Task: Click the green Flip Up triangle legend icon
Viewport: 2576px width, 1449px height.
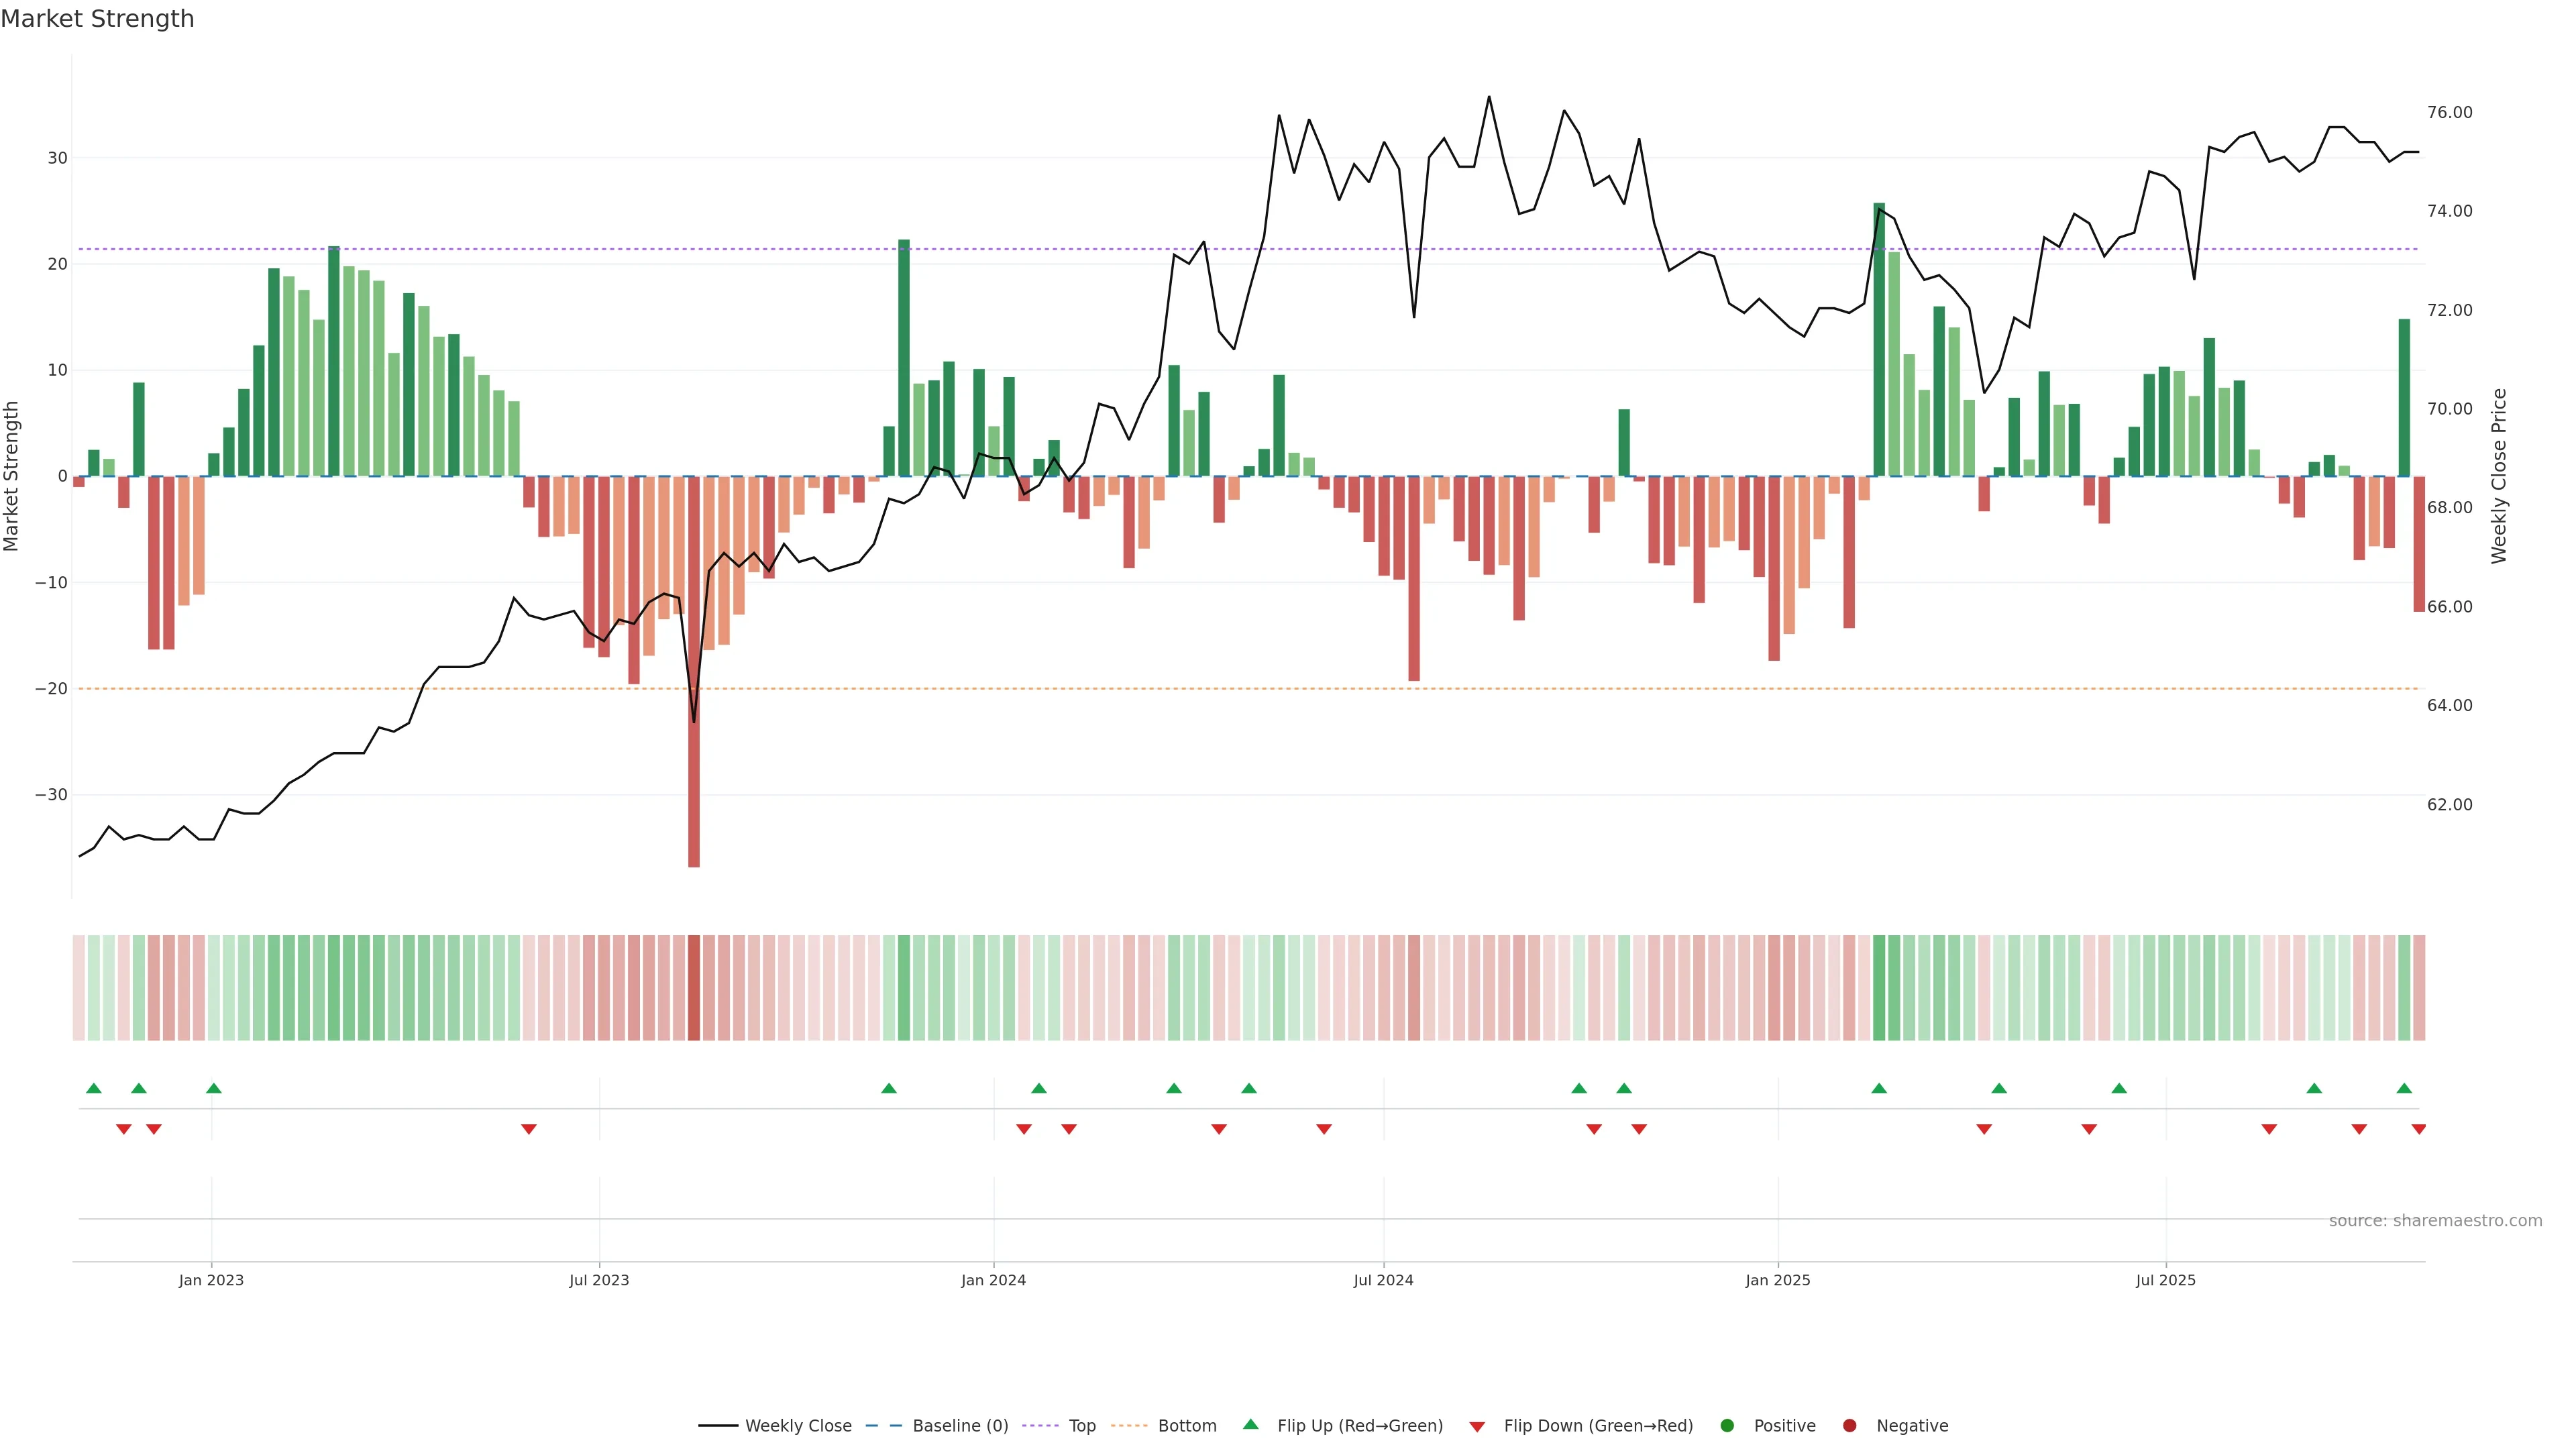Action: pyautogui.click(x=1250, y=1424)
